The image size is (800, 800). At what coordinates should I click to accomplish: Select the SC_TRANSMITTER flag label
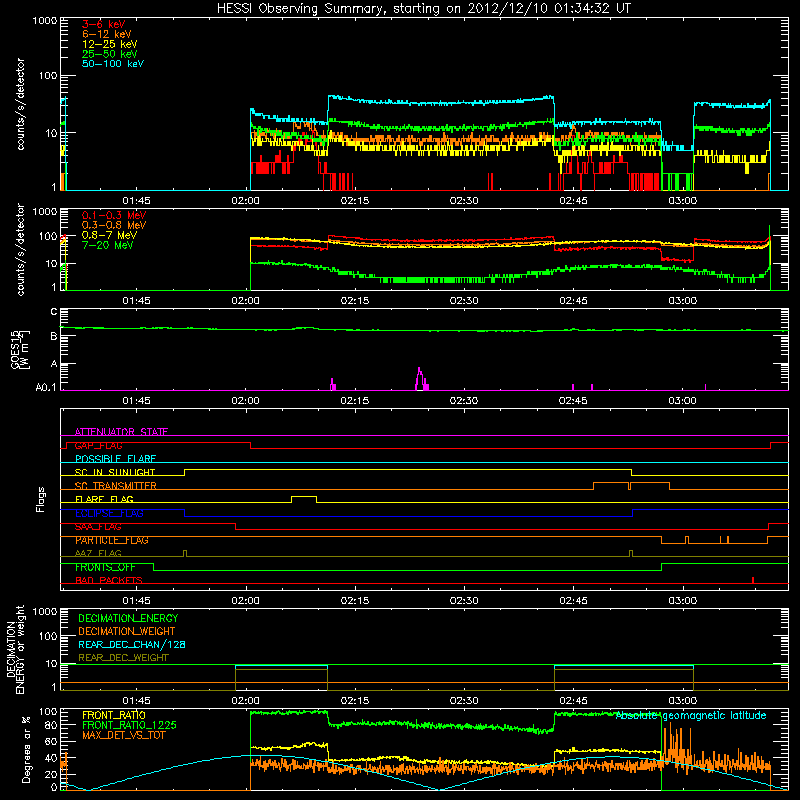(115, 486)
